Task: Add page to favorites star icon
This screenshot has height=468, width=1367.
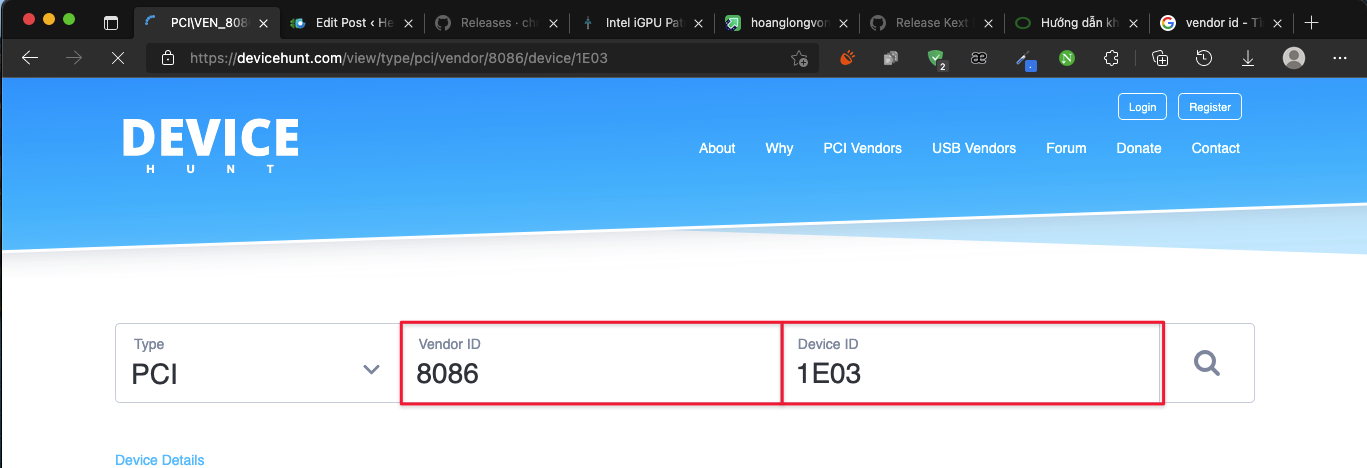Action: 799,58
